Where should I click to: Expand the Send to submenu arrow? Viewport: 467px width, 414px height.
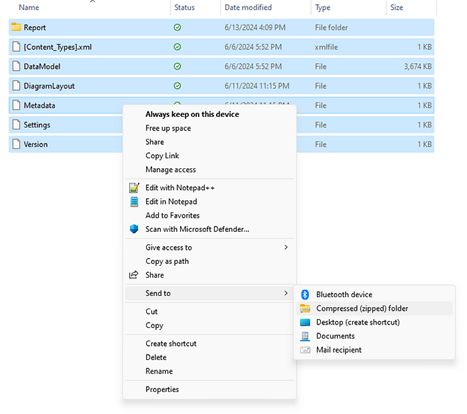pos(286,293)
